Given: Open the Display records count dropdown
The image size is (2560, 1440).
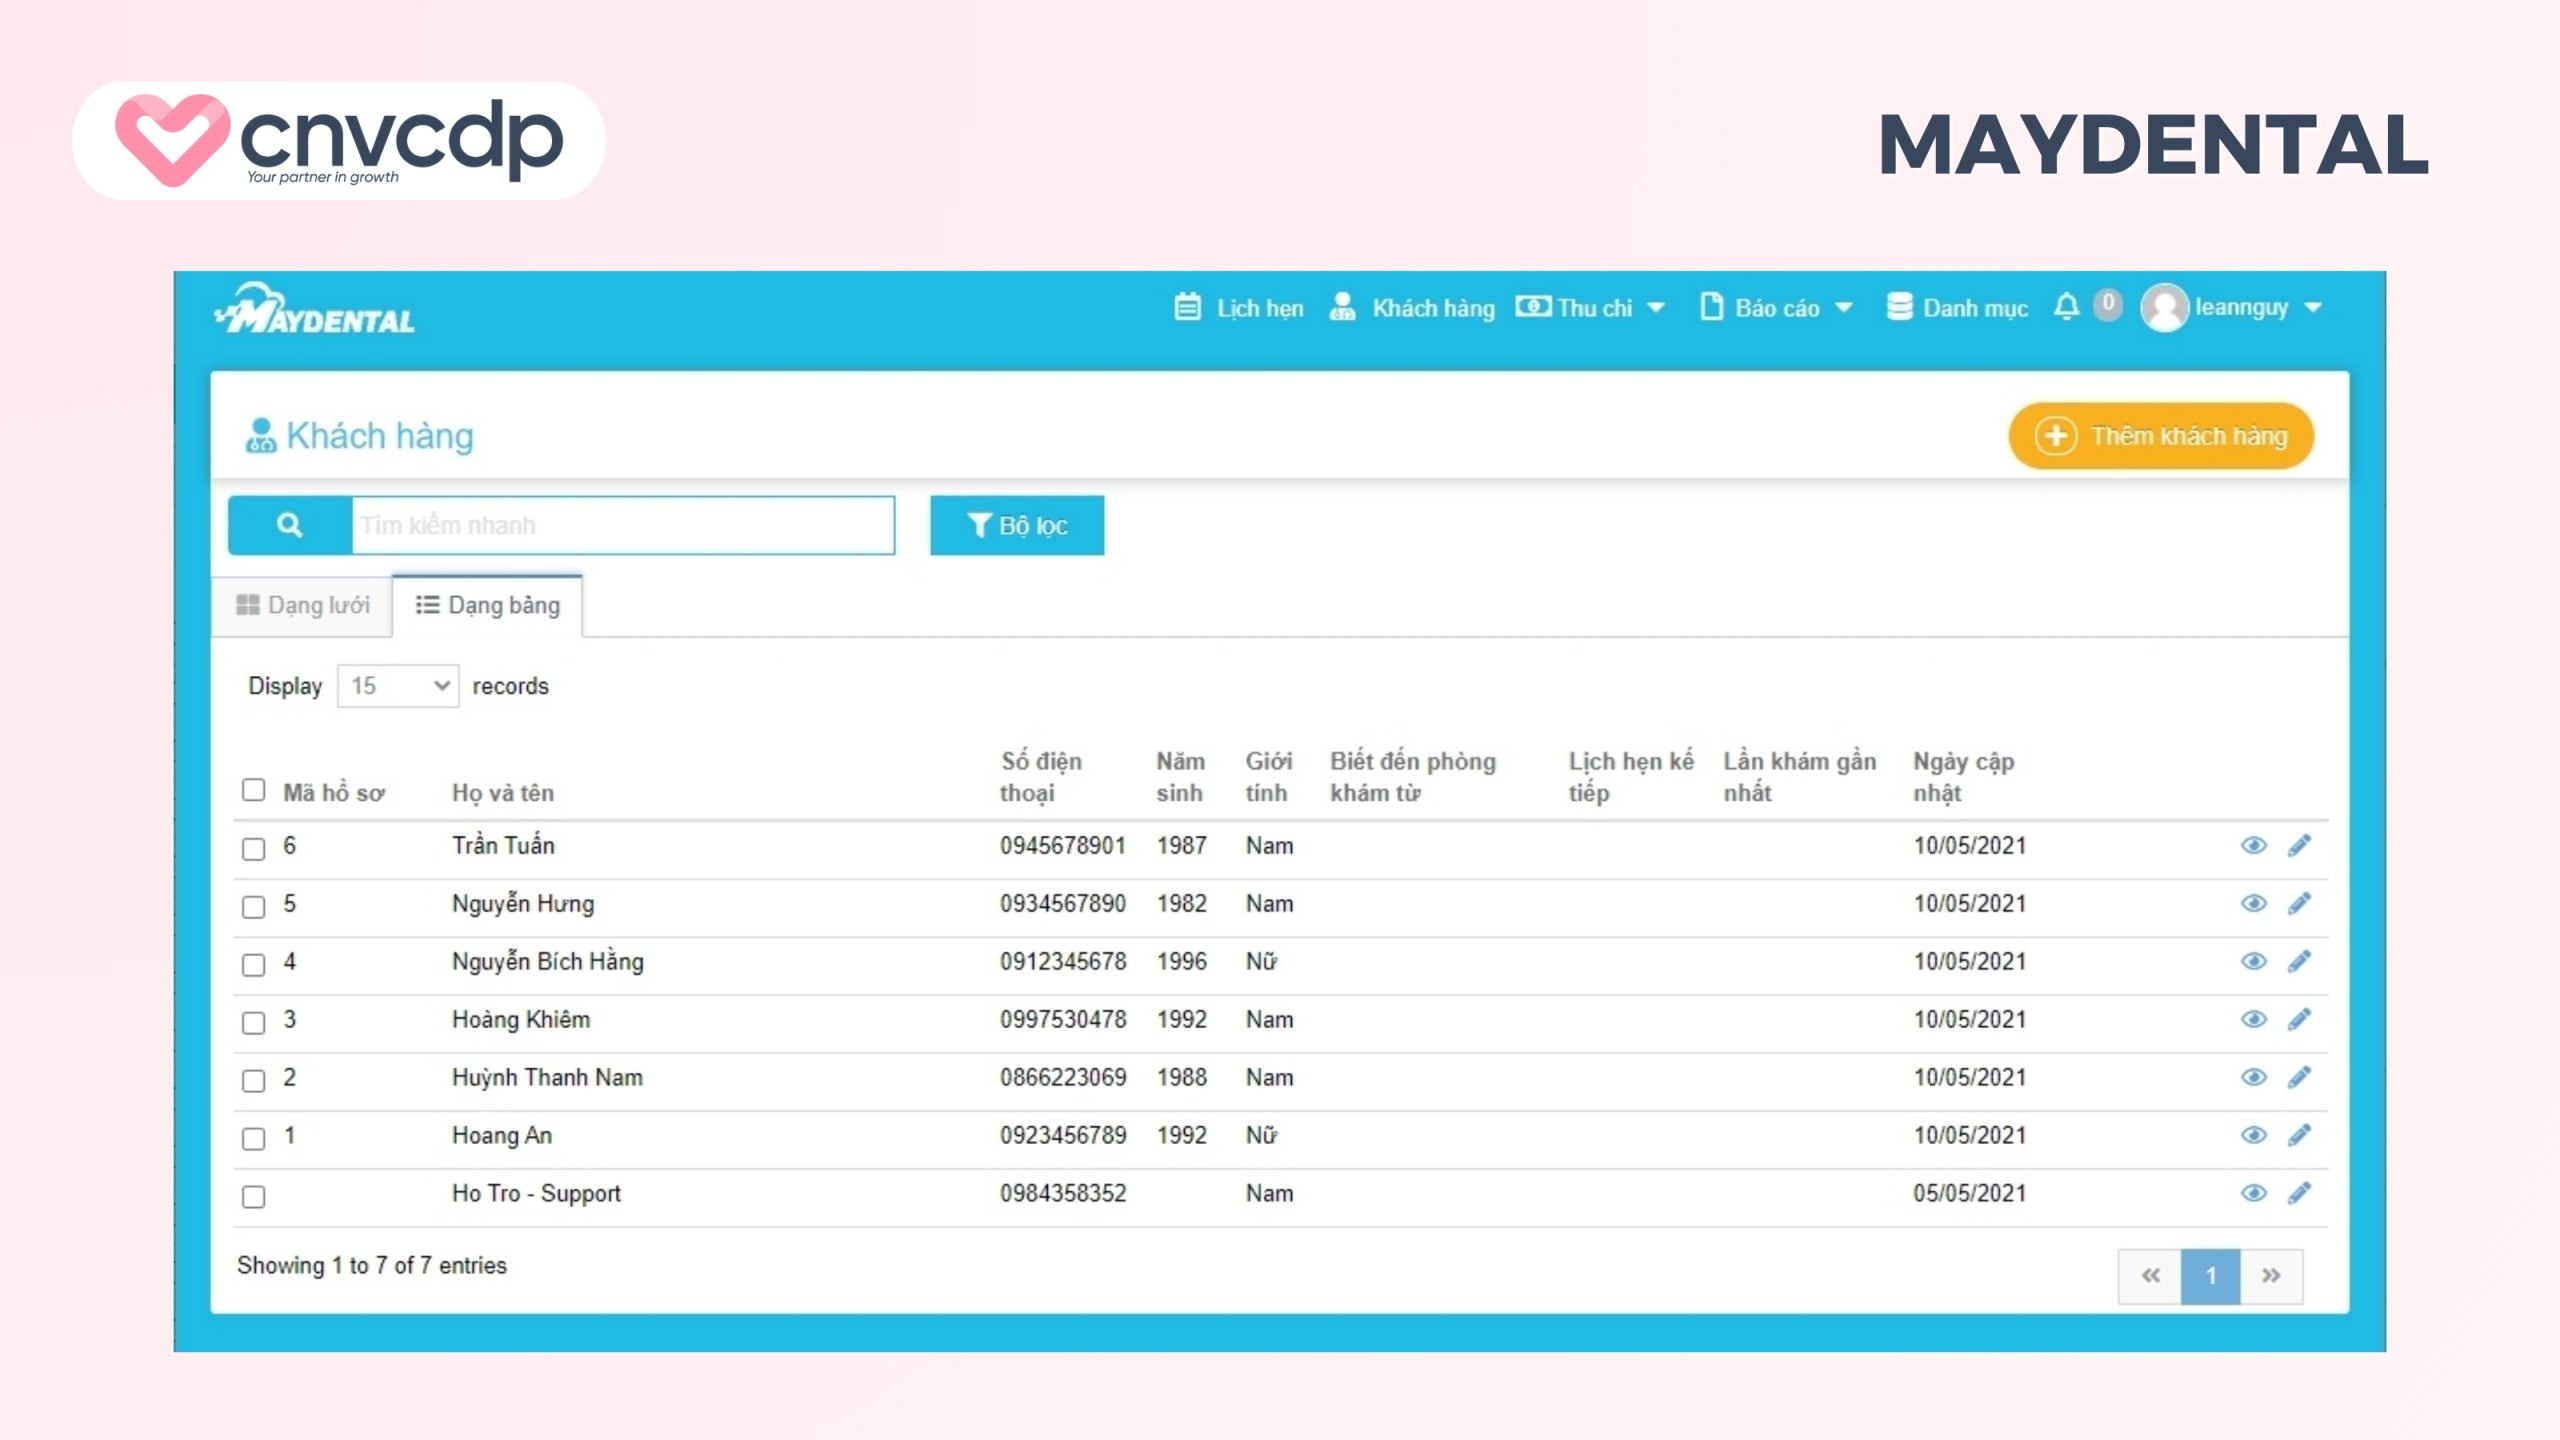Looking at the screenshot, I should [398, 686].
